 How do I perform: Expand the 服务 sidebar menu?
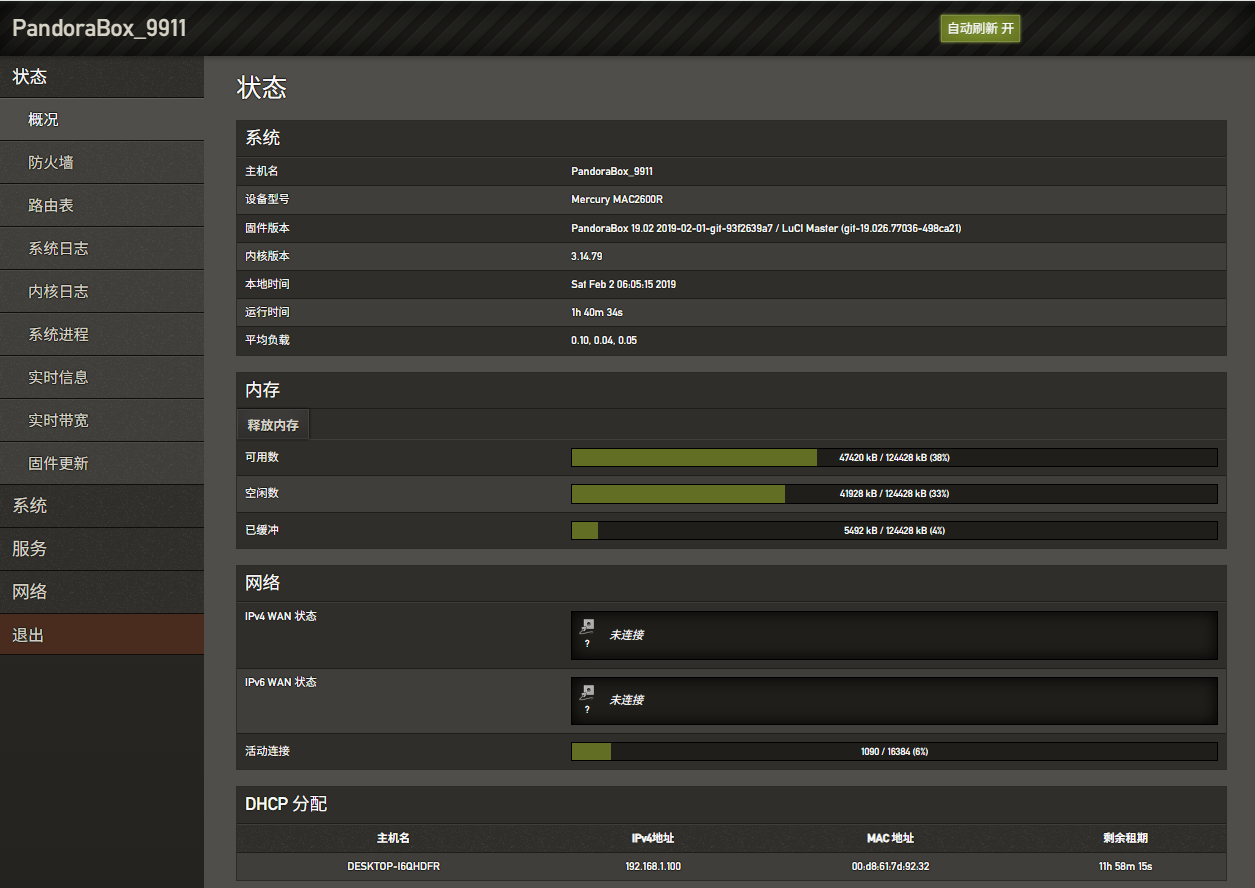[x=102, y=549]
